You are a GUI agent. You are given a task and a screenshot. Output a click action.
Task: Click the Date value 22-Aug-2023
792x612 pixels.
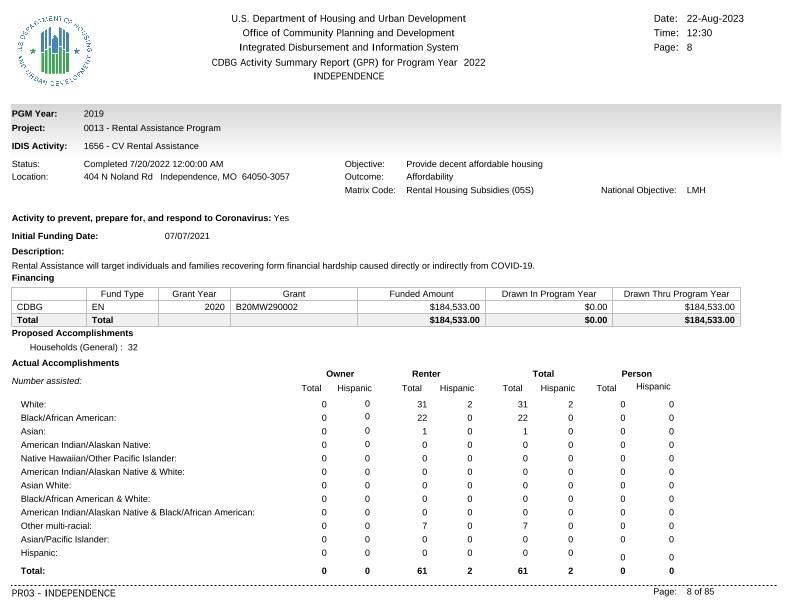pyautogui.click(x=715, y=19)
